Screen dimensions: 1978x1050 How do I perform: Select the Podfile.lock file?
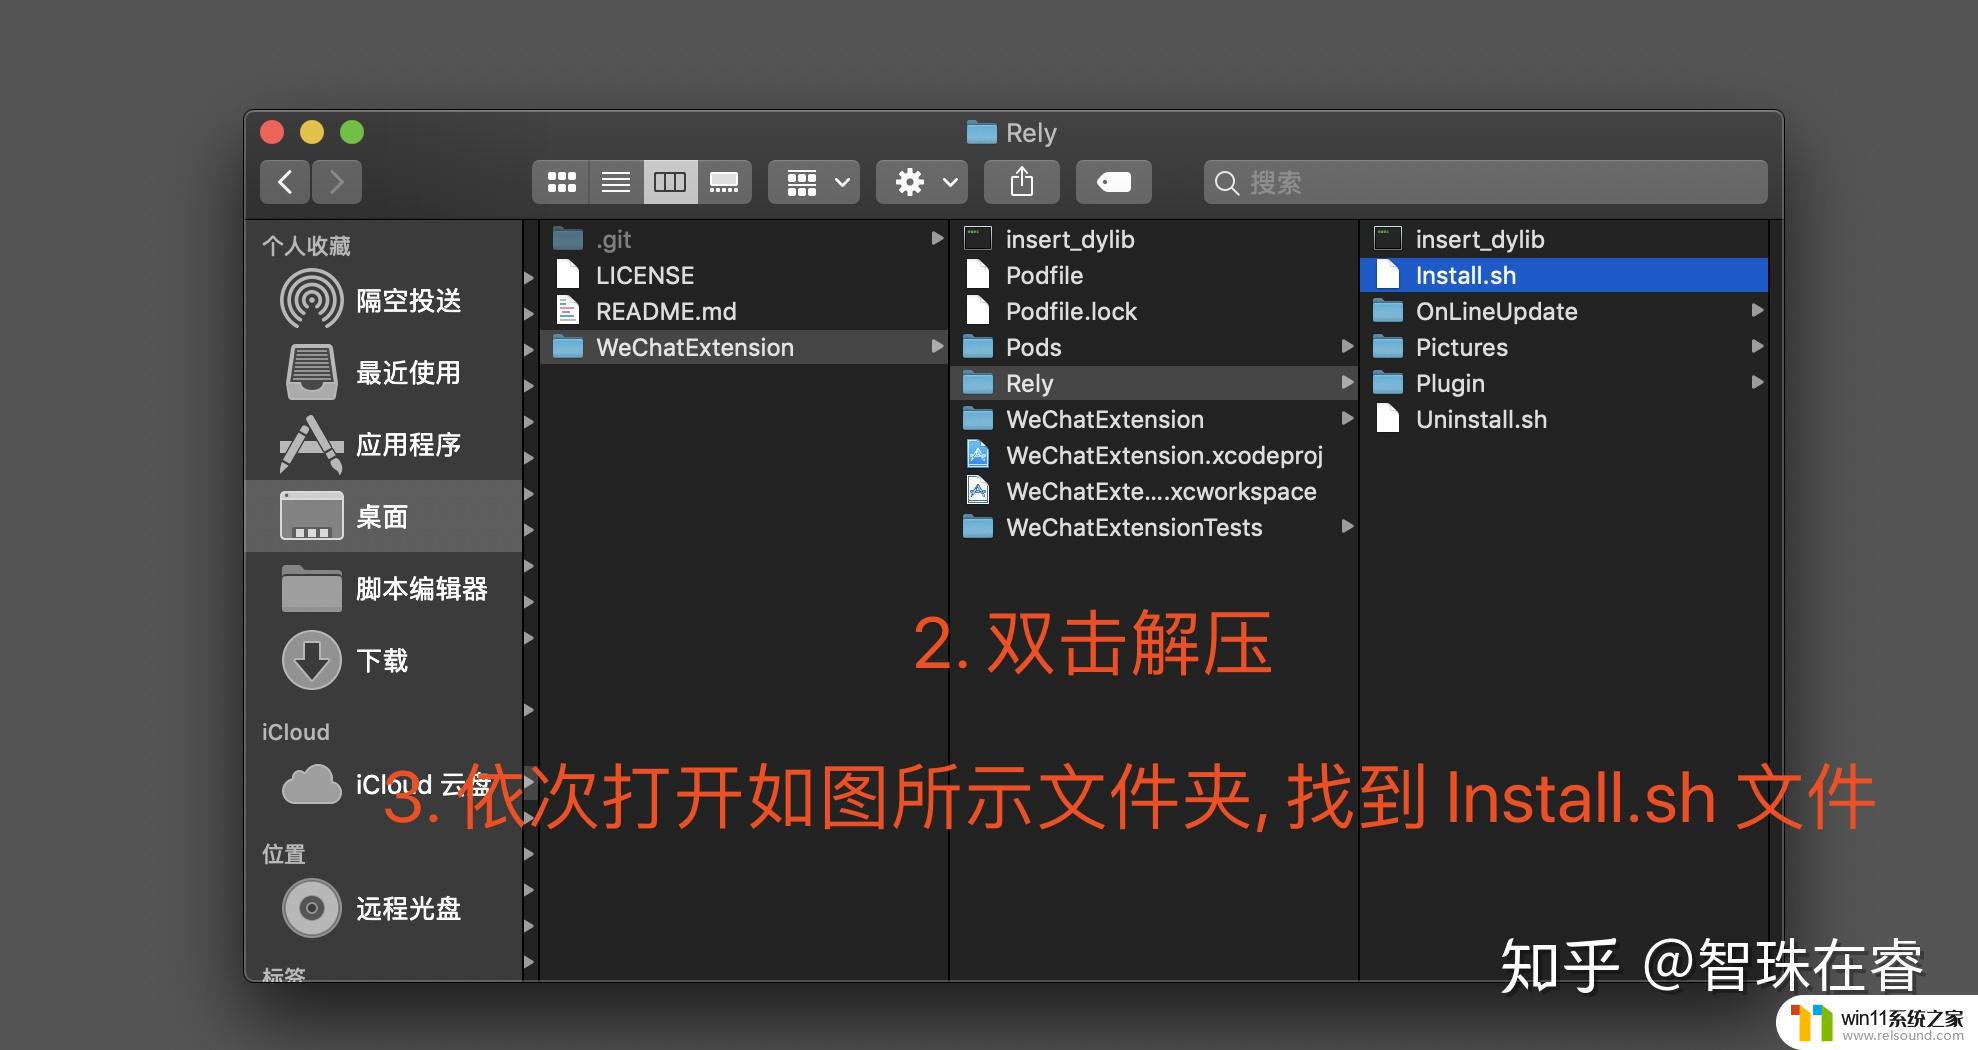point(1154,311)
